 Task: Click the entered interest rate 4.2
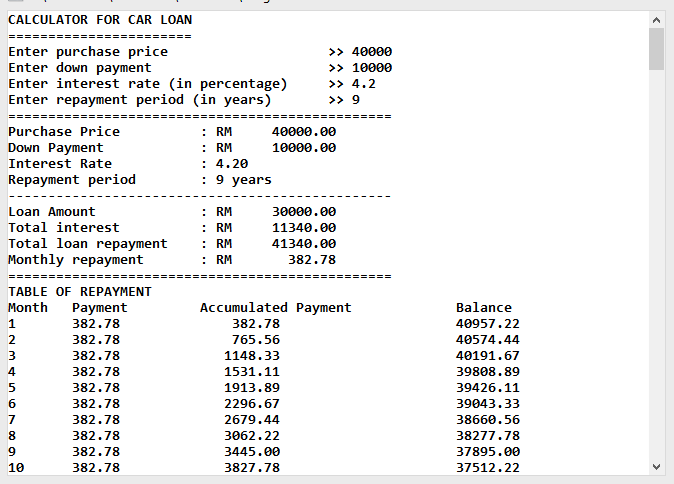click(x=364, y=83)
